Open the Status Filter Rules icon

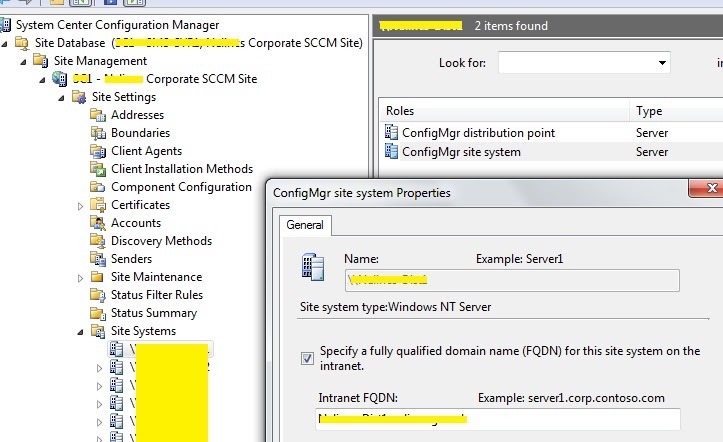click(98, 295)
